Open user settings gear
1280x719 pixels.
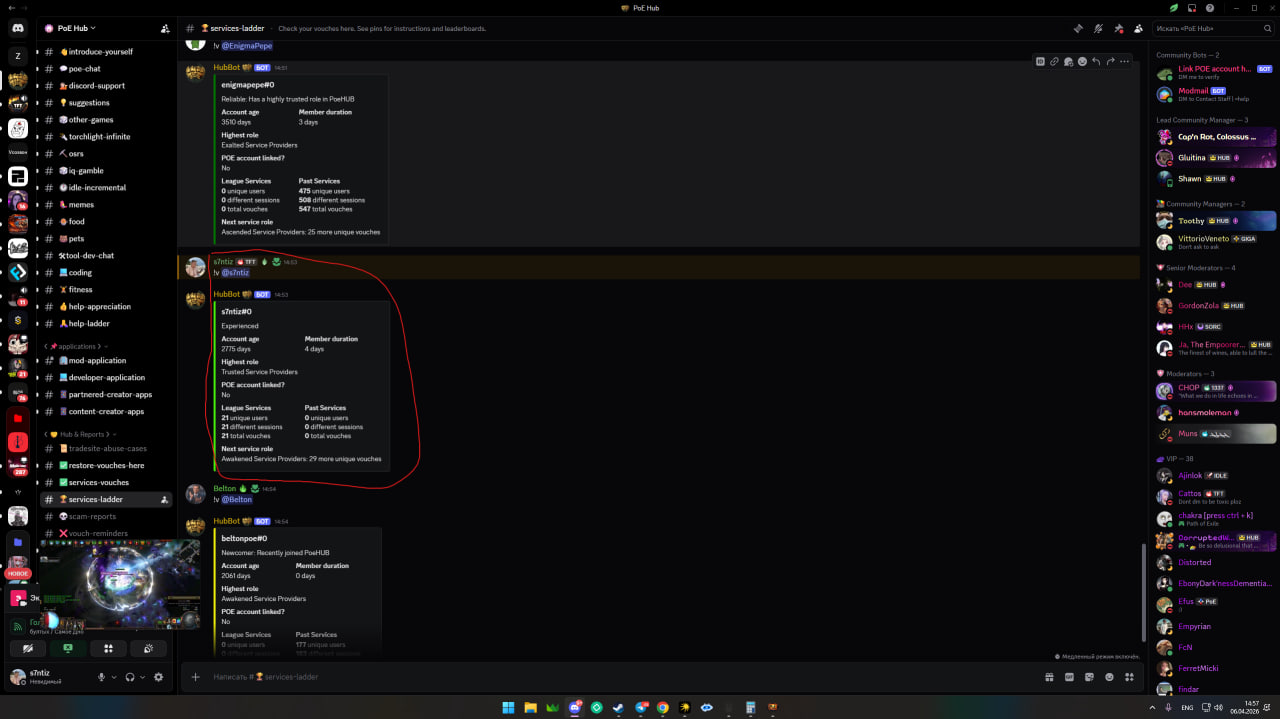[158, 677]
